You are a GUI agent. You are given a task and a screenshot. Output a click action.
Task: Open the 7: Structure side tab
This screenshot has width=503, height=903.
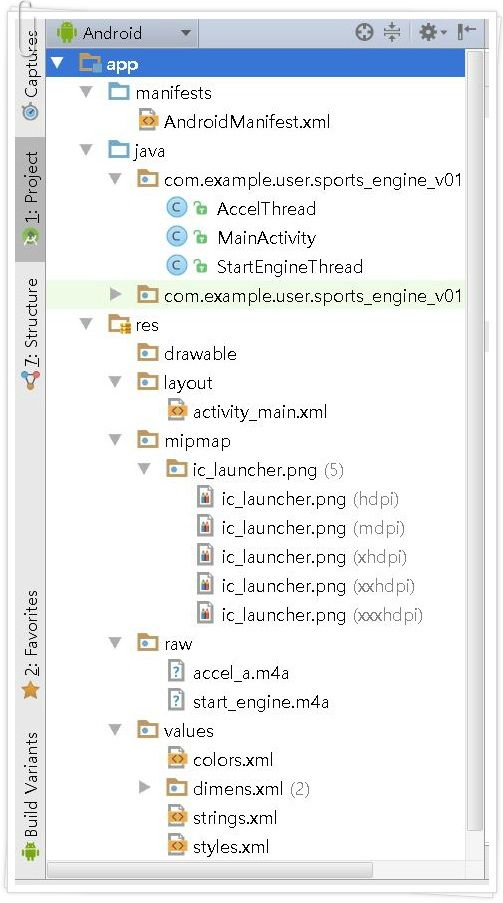pos(31,335)
